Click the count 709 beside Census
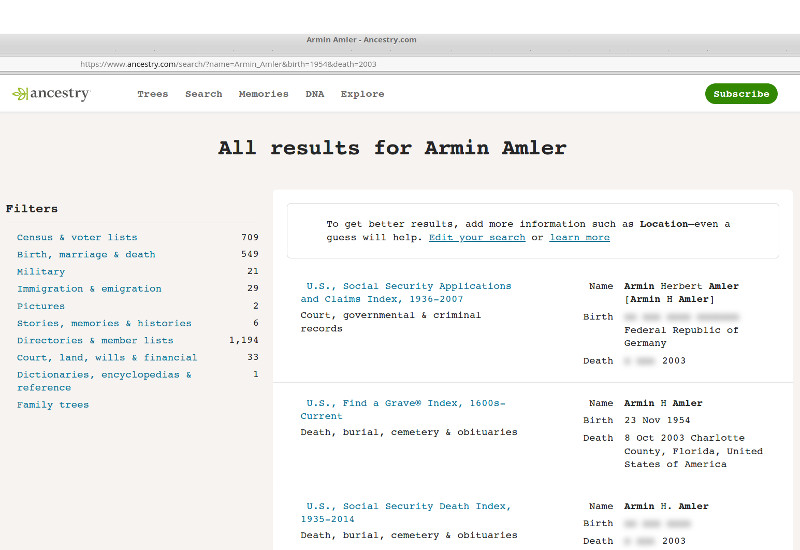Viewport: 800px width, 550px height. point(250,237)
